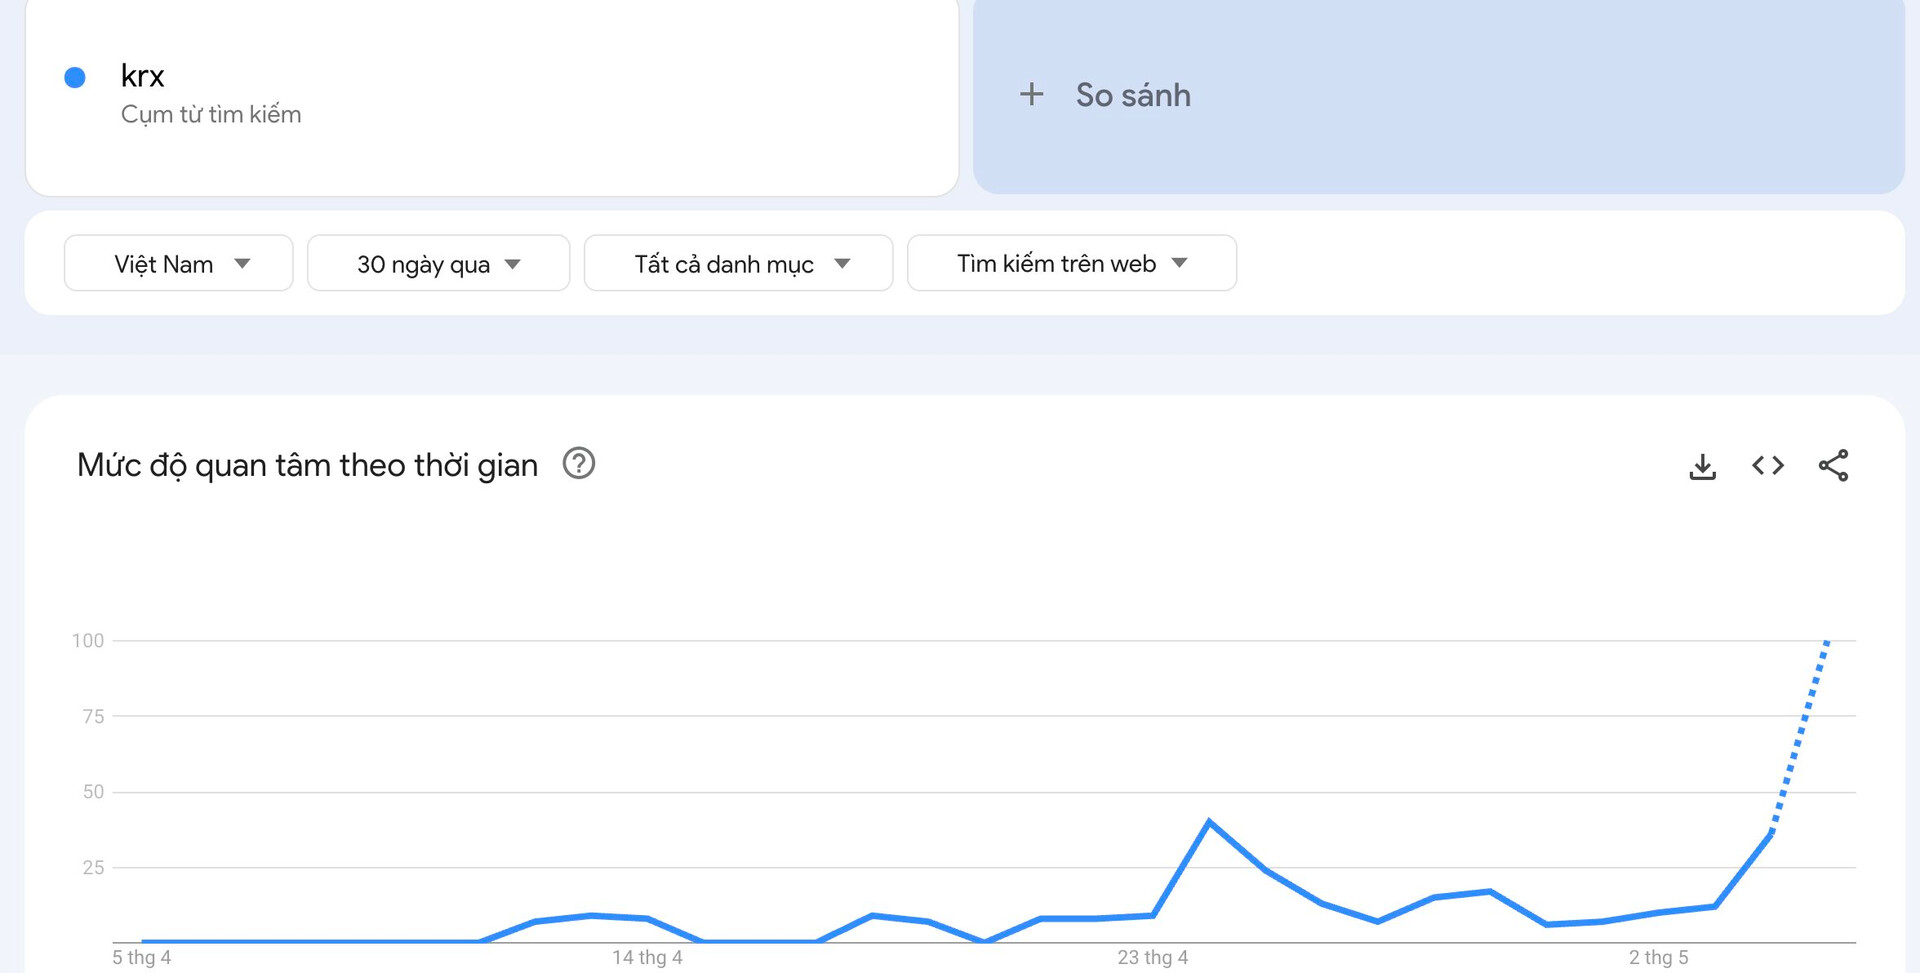Click the chart peak near 23 thg 4
The image size is (1920, 973).
coord(1209,822)
